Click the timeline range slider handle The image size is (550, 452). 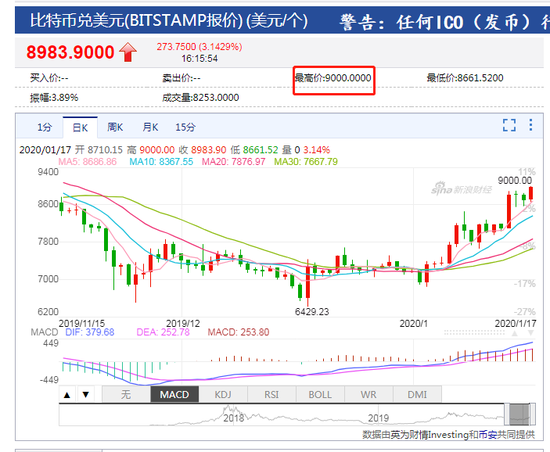[x=520, y=414]
